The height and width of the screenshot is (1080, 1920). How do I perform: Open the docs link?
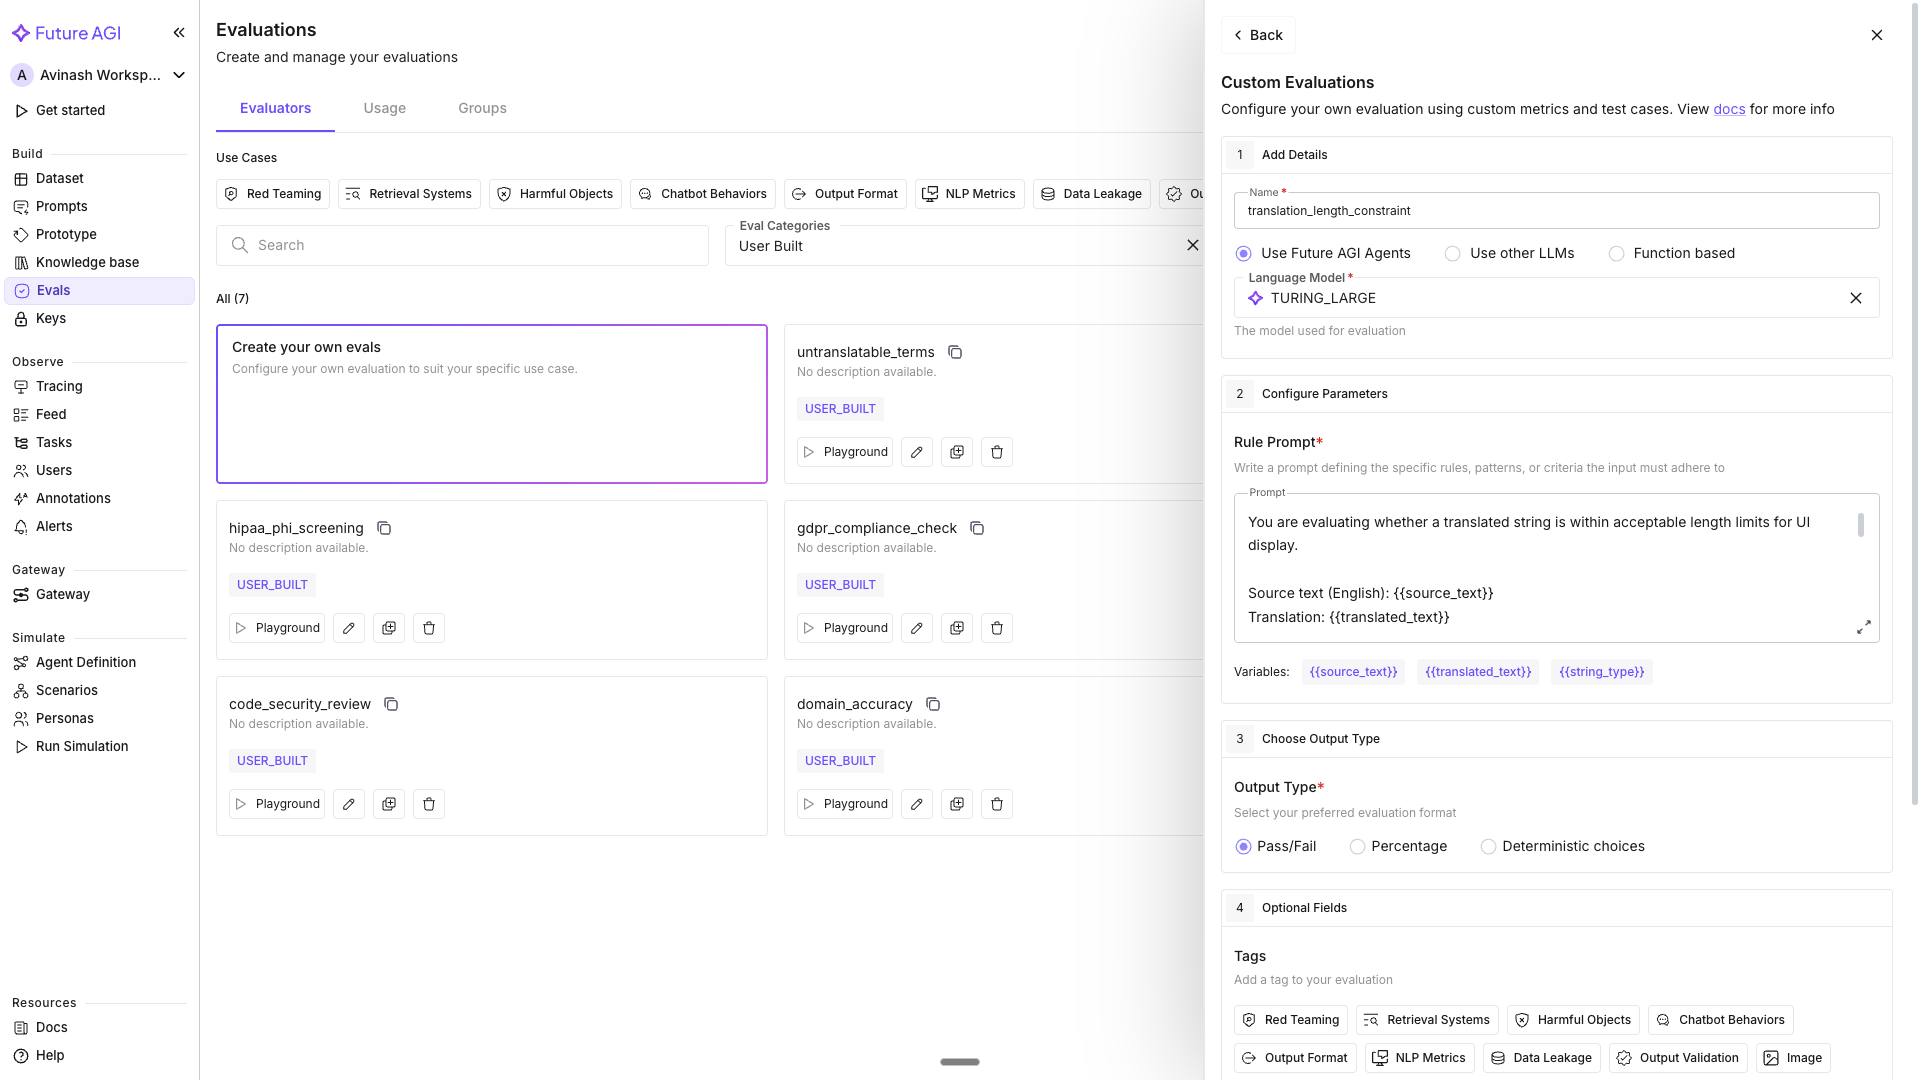click(x=1728, y=109)
